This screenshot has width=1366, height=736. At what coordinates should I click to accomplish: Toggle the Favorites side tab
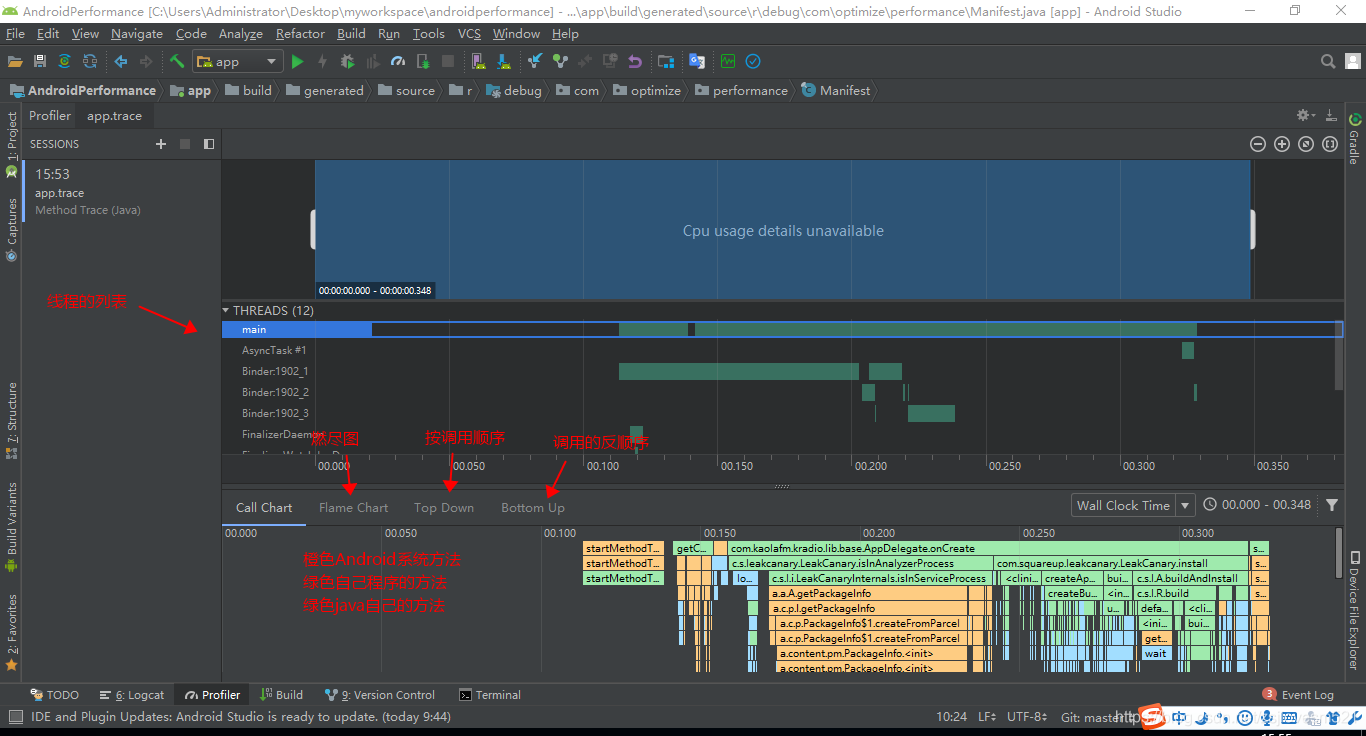[12, 632]
